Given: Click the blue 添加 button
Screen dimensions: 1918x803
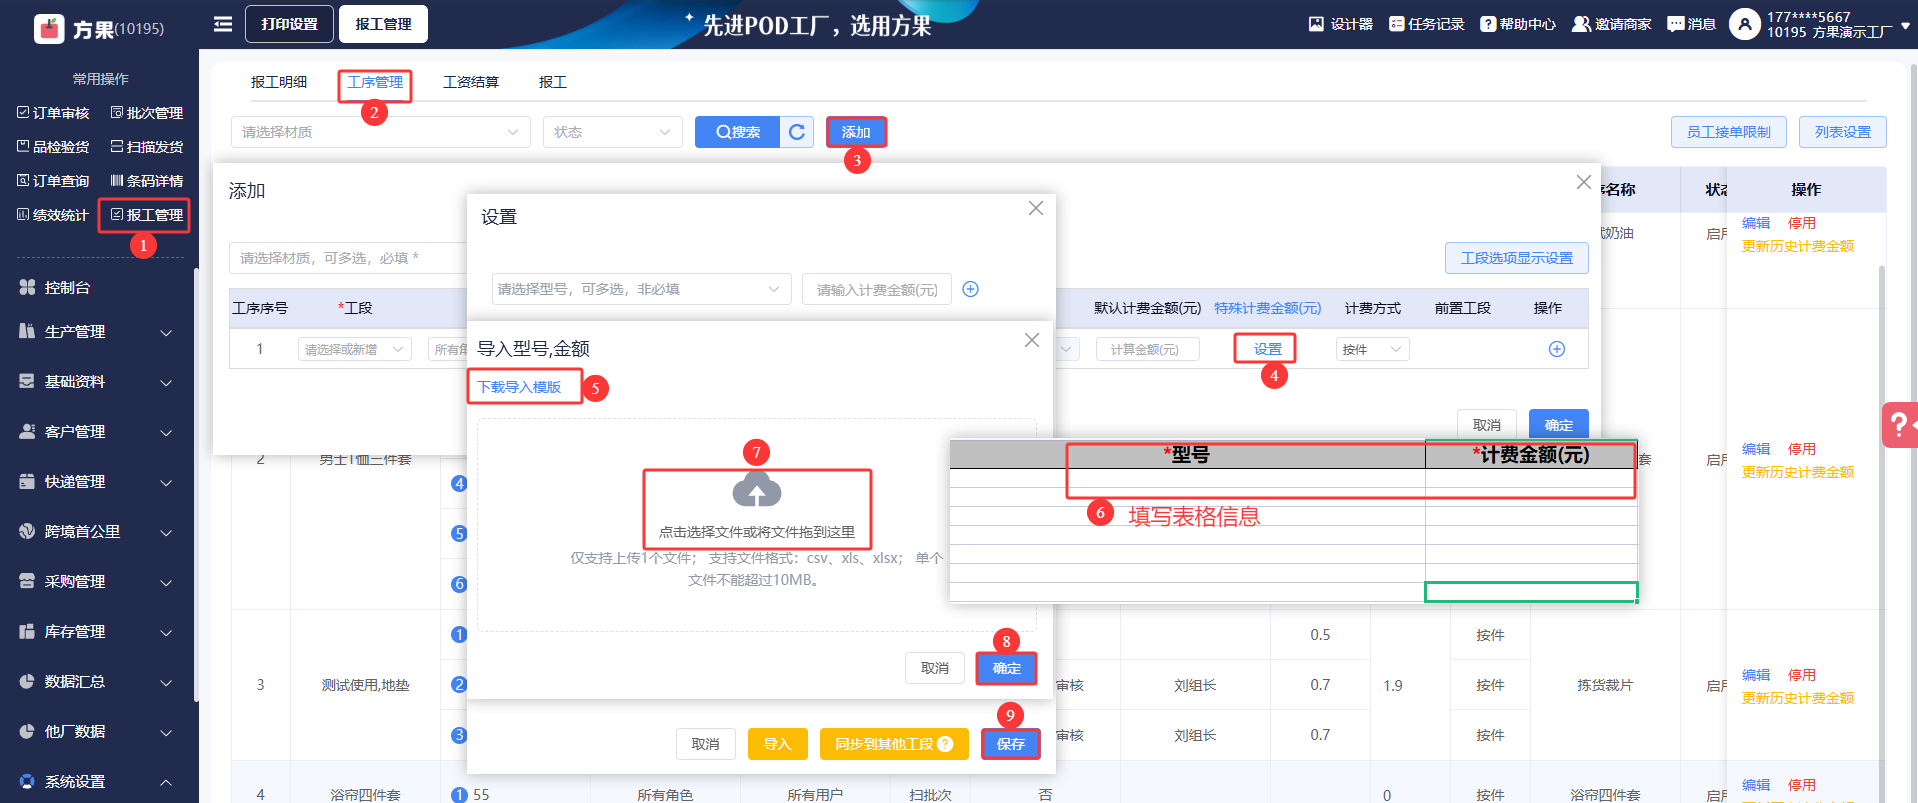Looking at the screenshot, I should pos(856,132).
